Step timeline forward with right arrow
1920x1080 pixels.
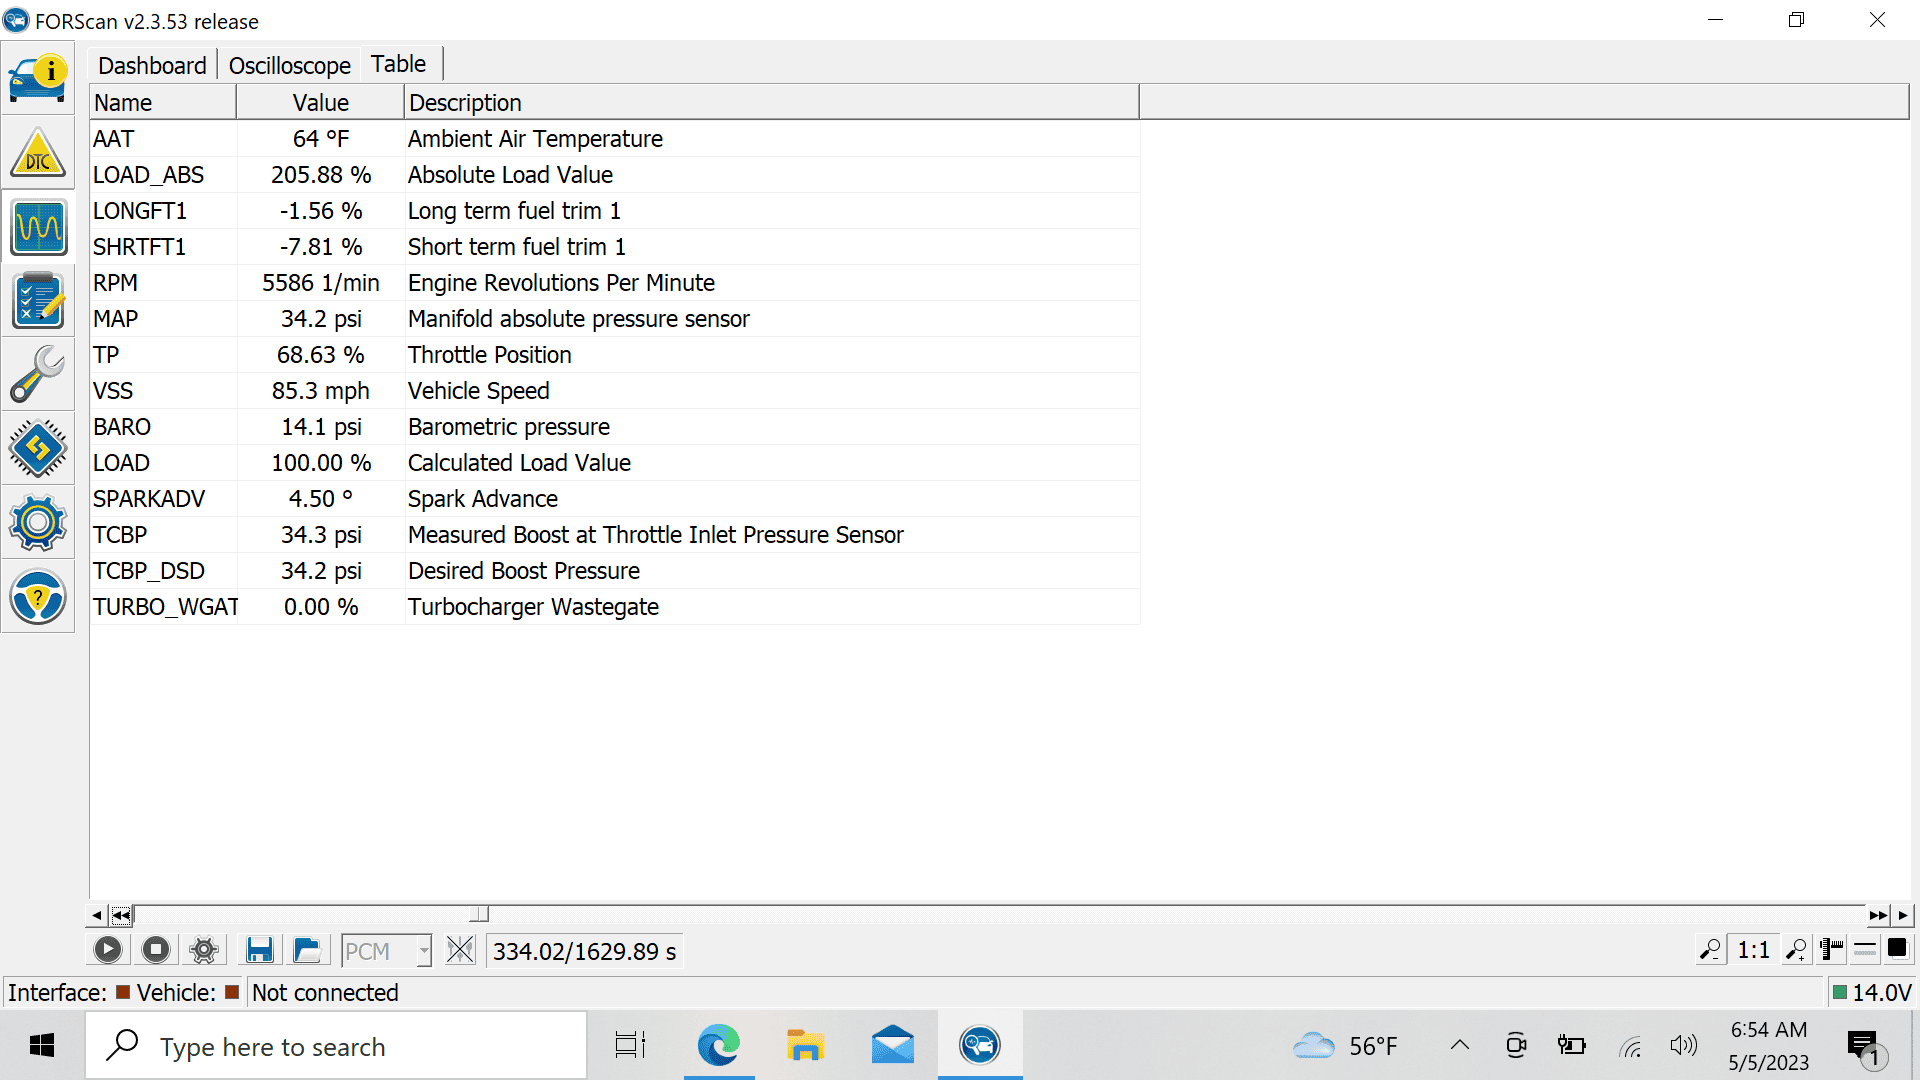(1903, 915)
